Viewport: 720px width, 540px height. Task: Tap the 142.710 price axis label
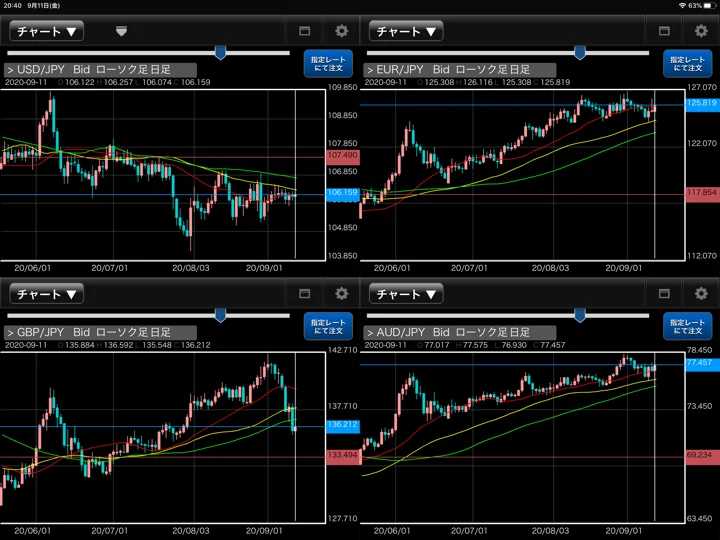[342, 350]
